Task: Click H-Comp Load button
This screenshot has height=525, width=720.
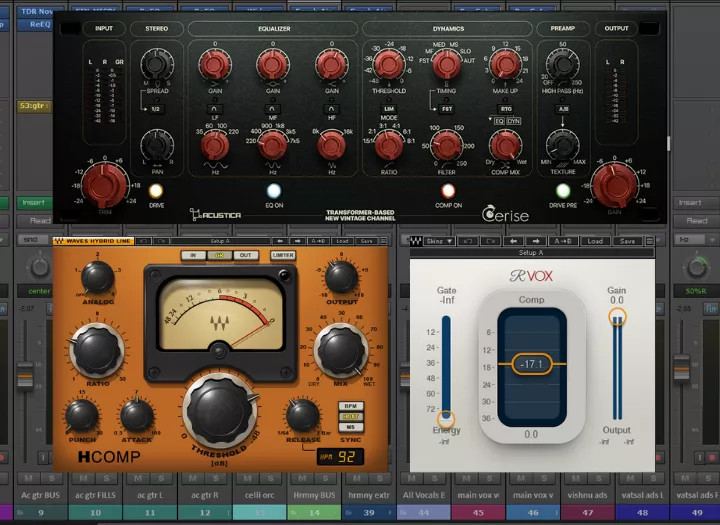Action: click(342, 241)
